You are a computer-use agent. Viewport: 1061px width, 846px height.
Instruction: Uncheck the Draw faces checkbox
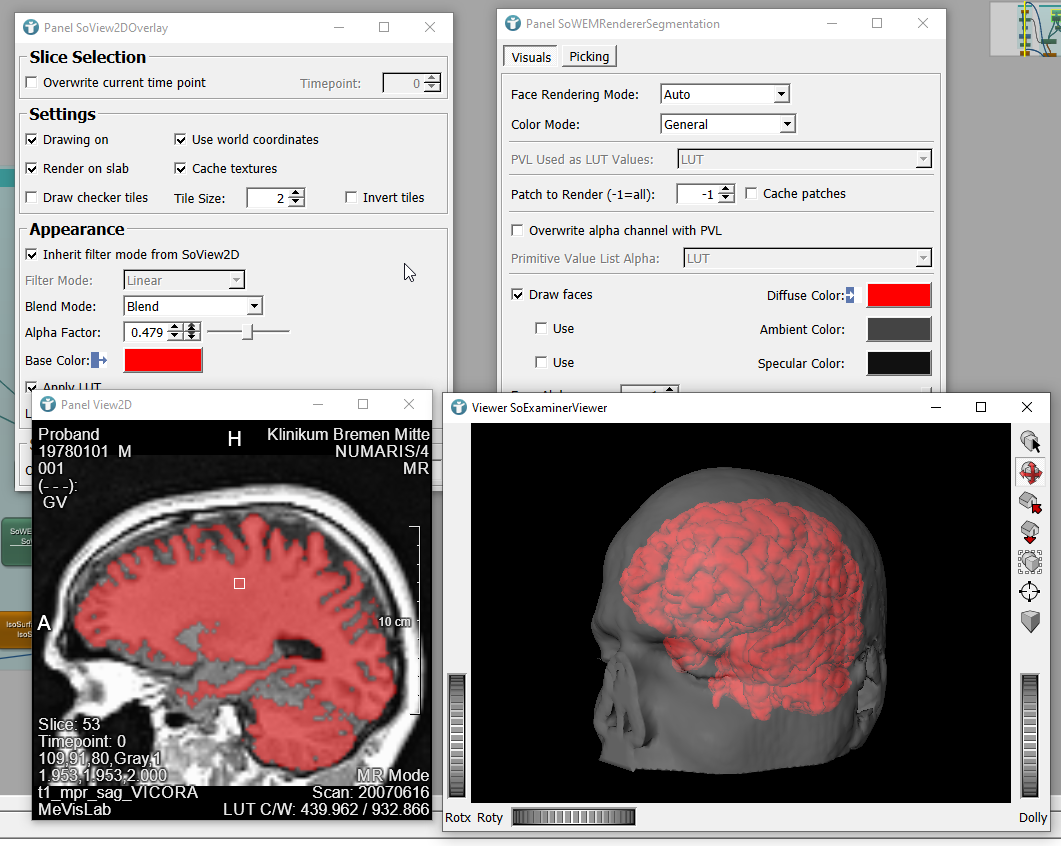[x=517, y=295]
